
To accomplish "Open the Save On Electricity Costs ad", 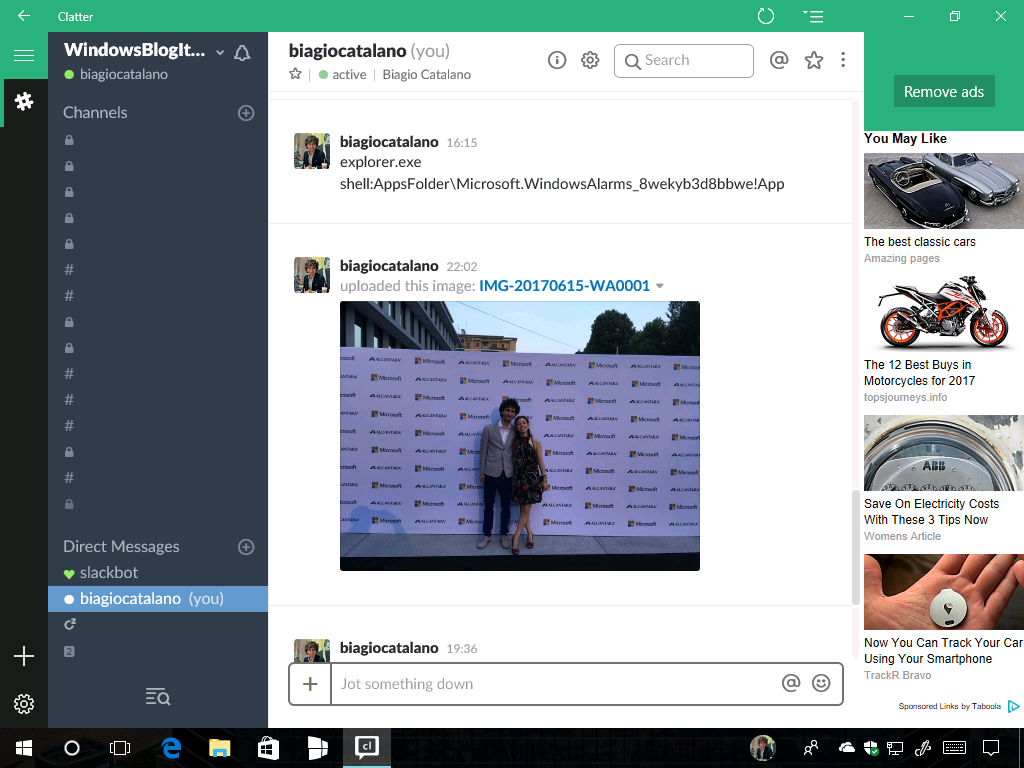I will coord(931,512).
